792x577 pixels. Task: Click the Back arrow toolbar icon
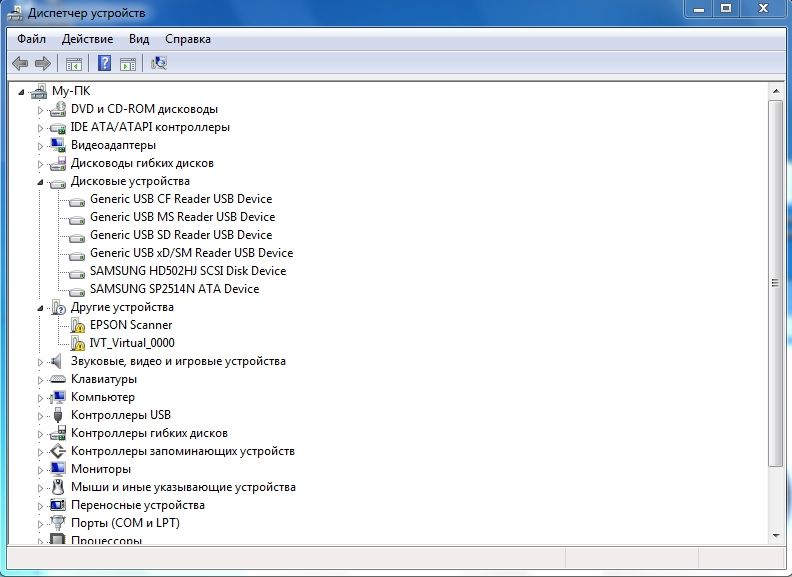20,64
